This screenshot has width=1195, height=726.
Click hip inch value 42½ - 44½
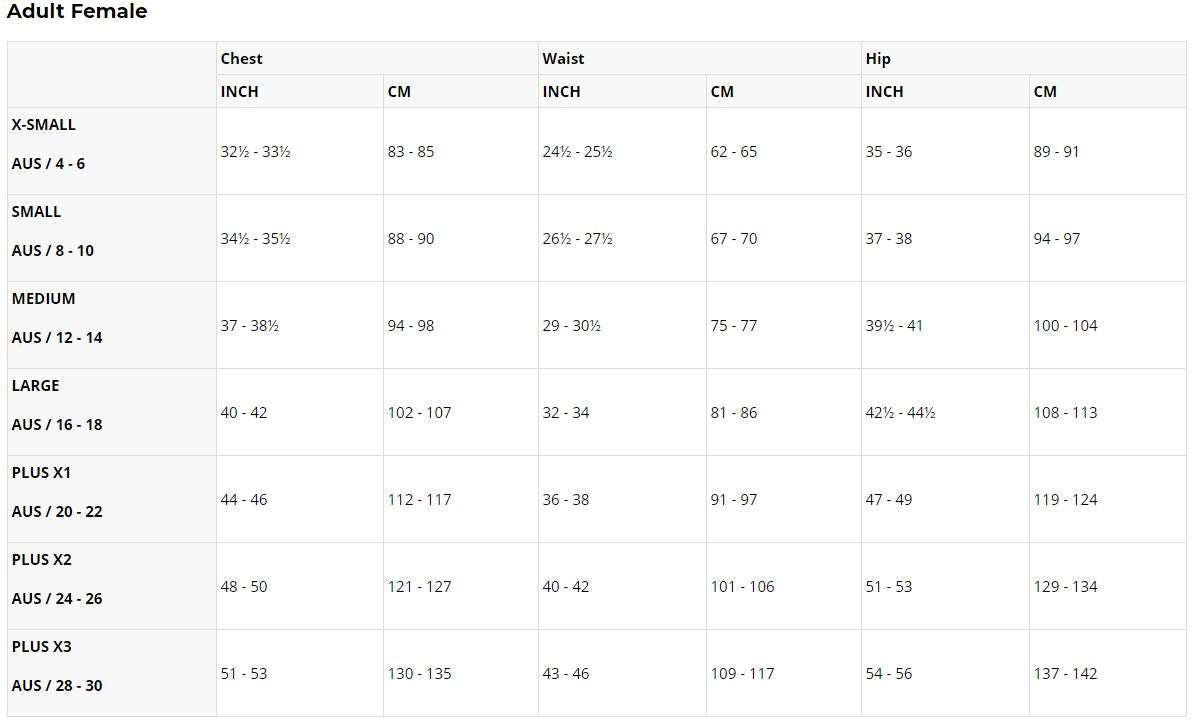[900, 413]
